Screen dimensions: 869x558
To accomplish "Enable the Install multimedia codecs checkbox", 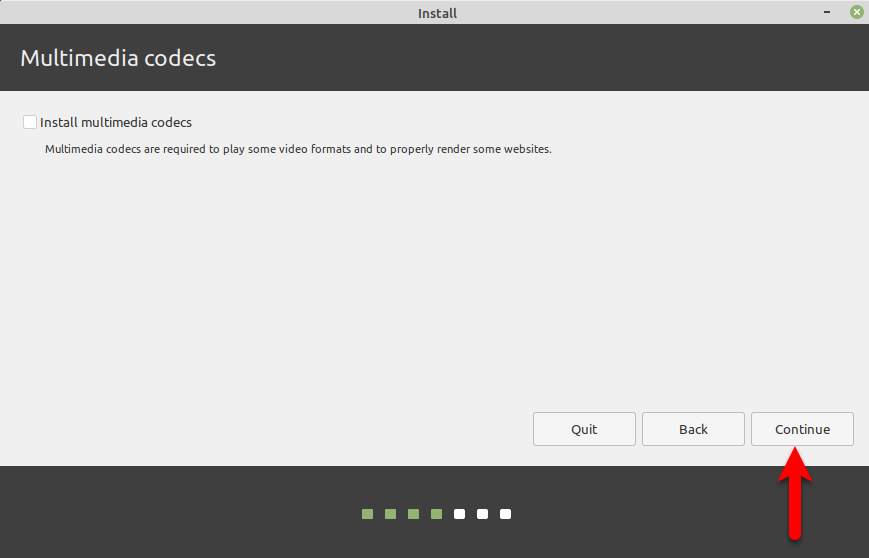I will pyautogui.click(x=30, y=122).
